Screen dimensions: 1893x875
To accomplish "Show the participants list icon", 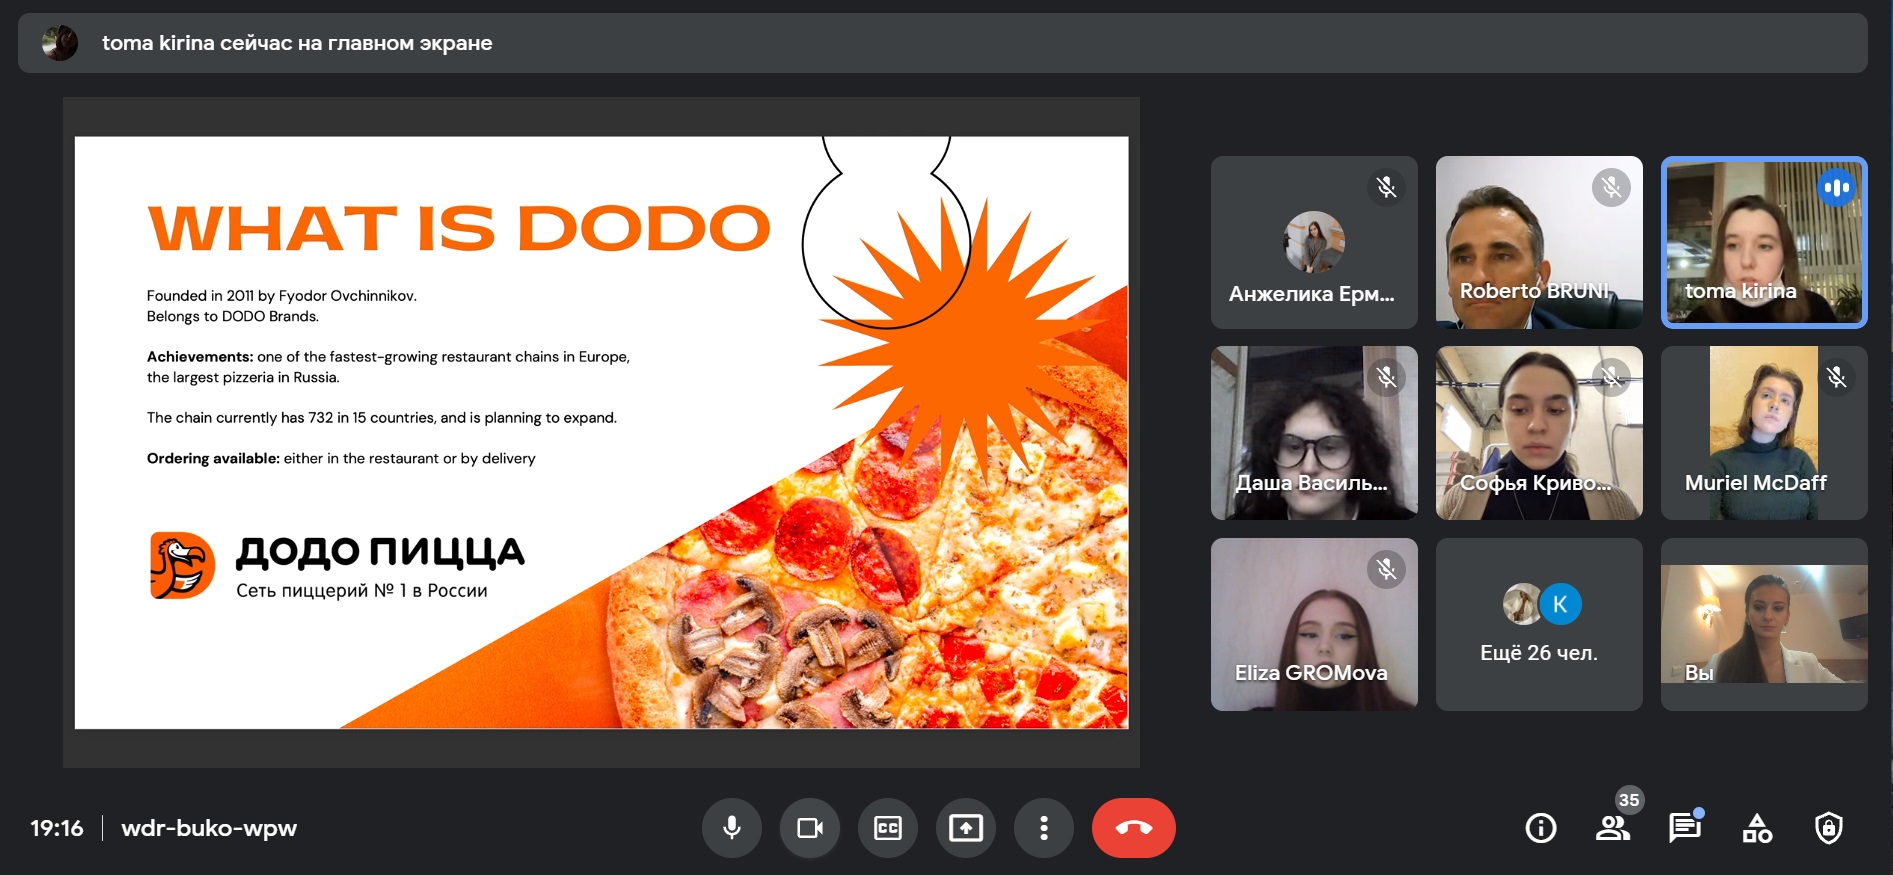I will tap(1613, 828).
